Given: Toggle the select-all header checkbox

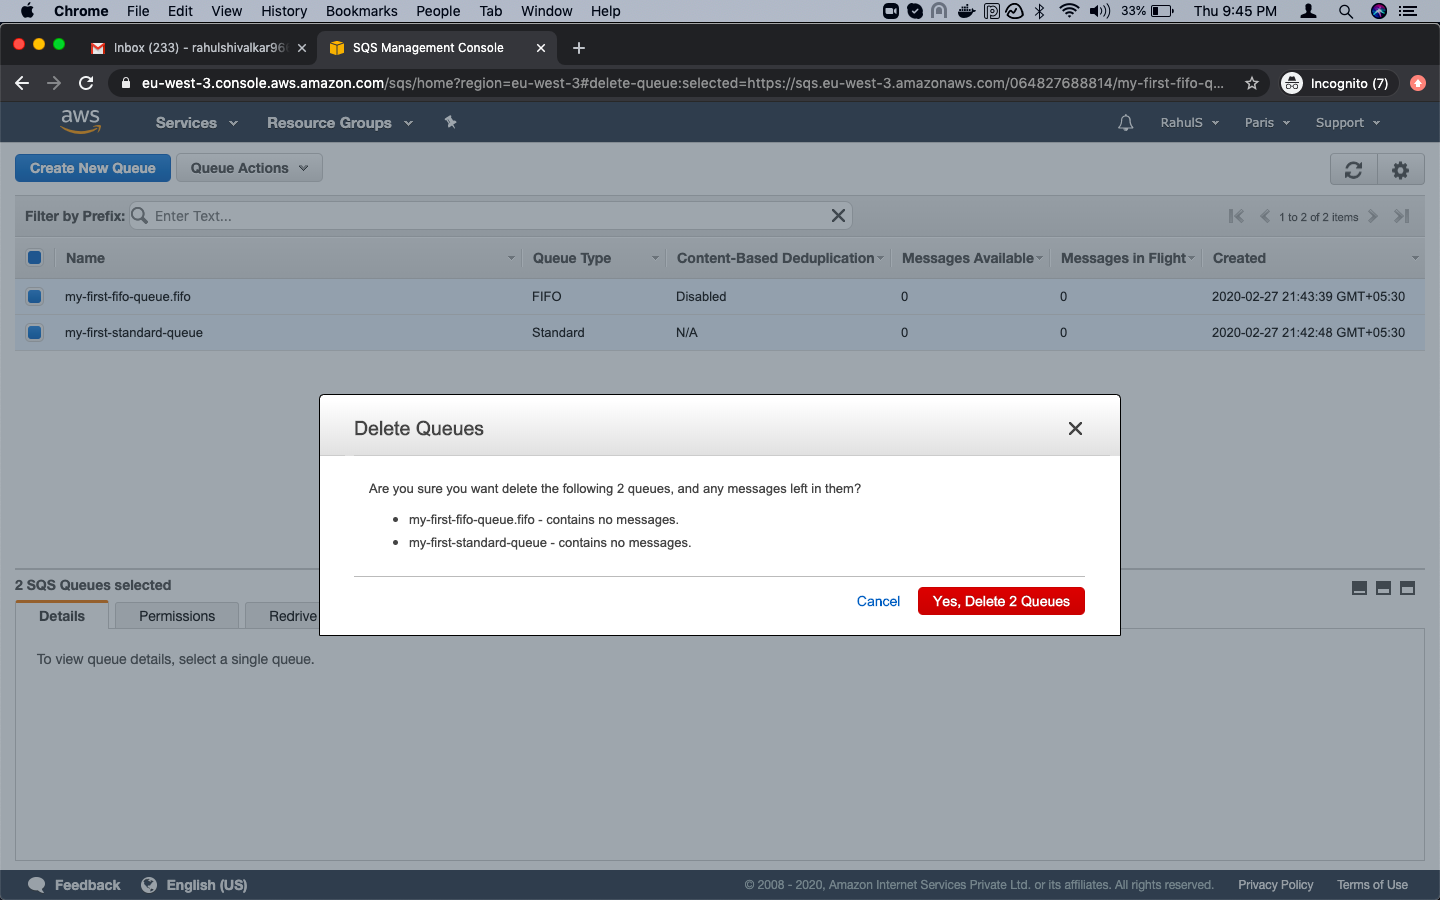Looking at the screenshot, I should (x=35, y=258).
